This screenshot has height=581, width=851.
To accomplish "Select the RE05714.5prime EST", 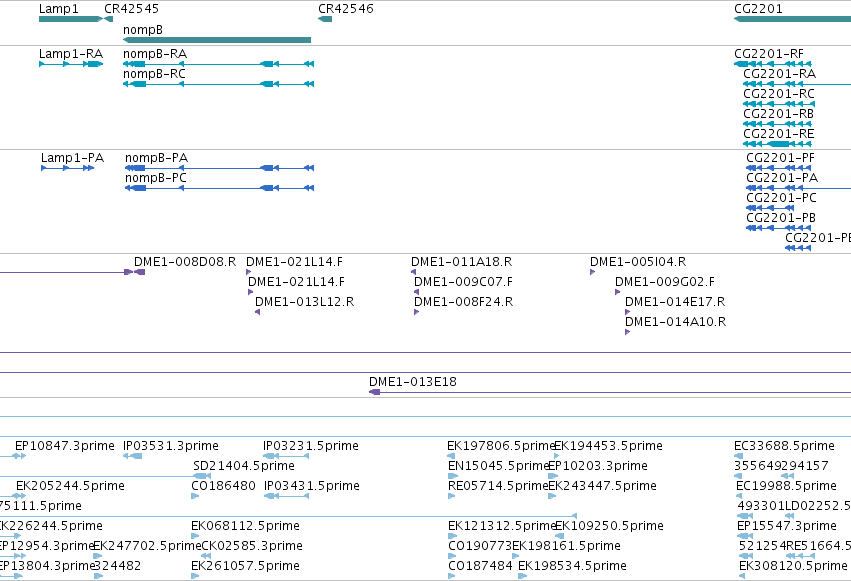I will (x=452, y=496).
